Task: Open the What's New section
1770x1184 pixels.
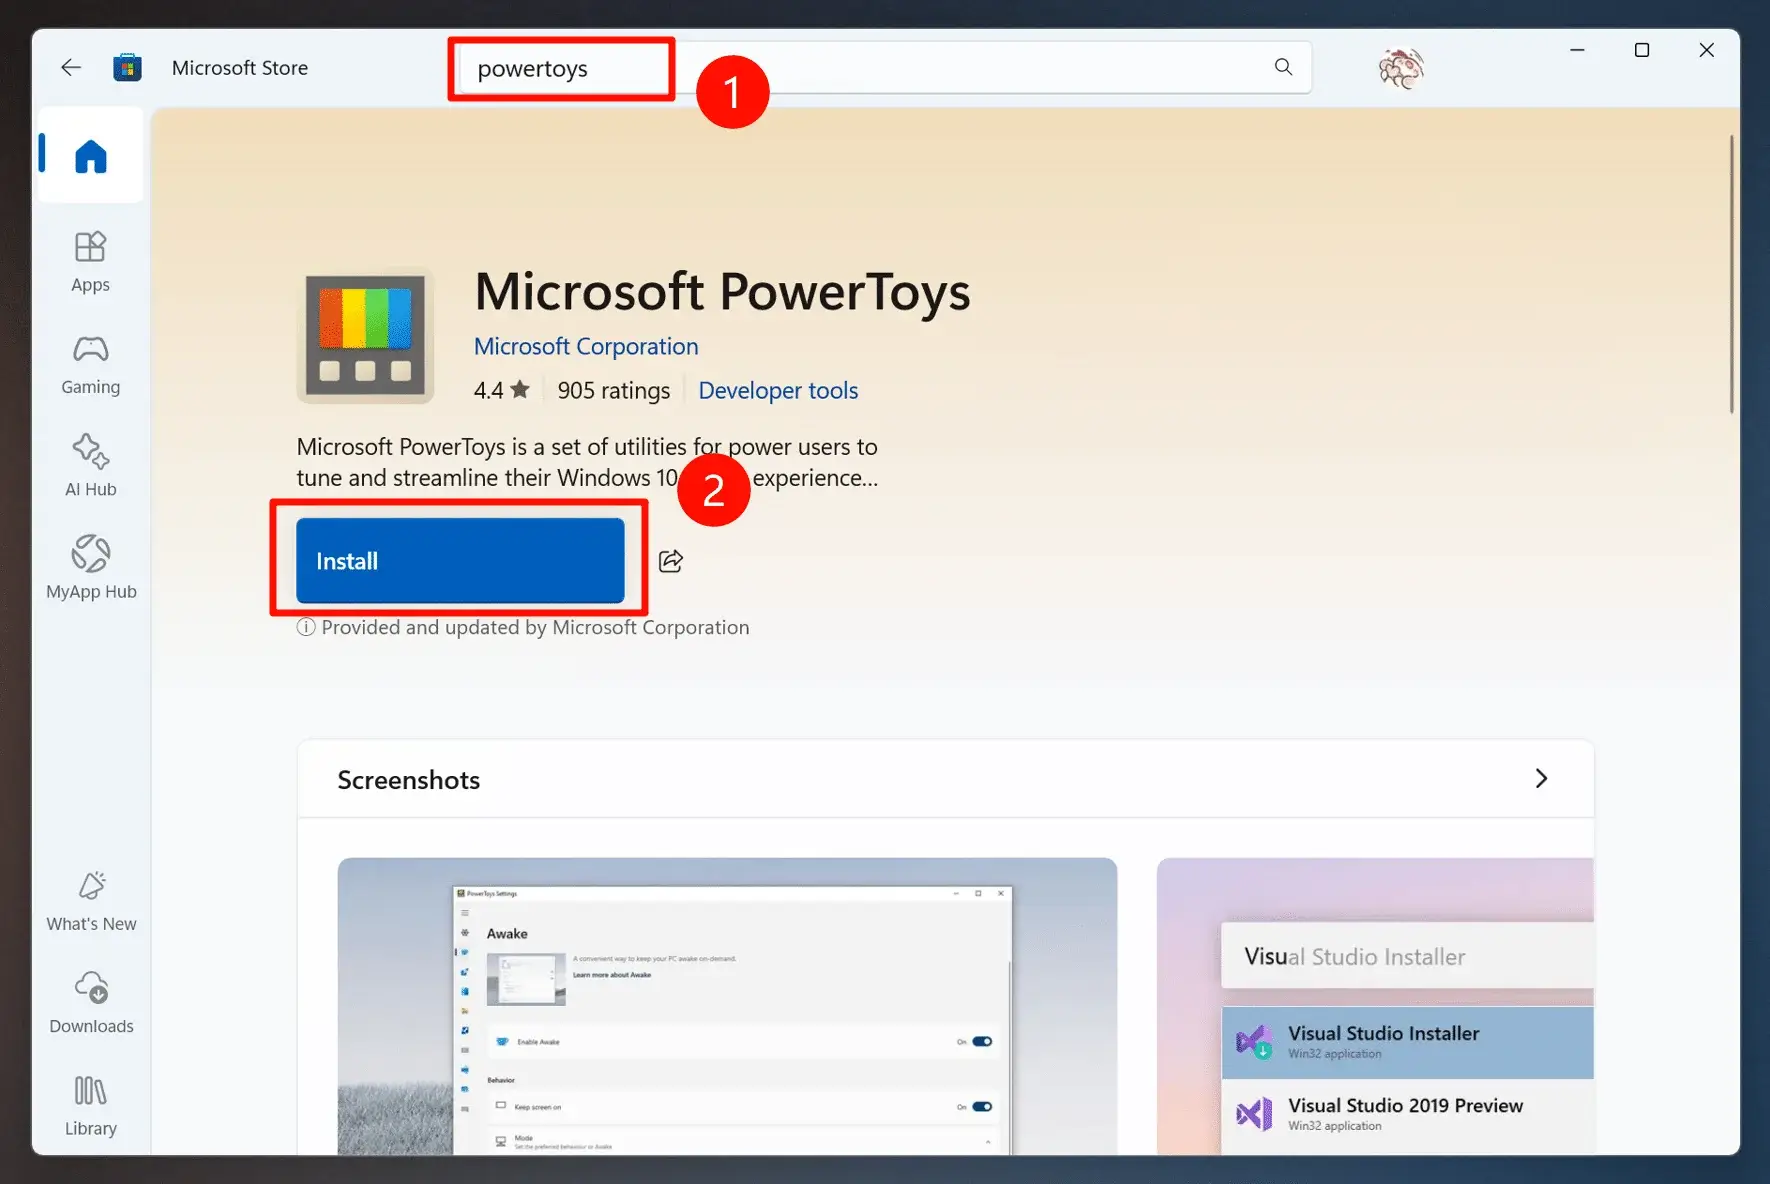Action: tap(89, 899)
